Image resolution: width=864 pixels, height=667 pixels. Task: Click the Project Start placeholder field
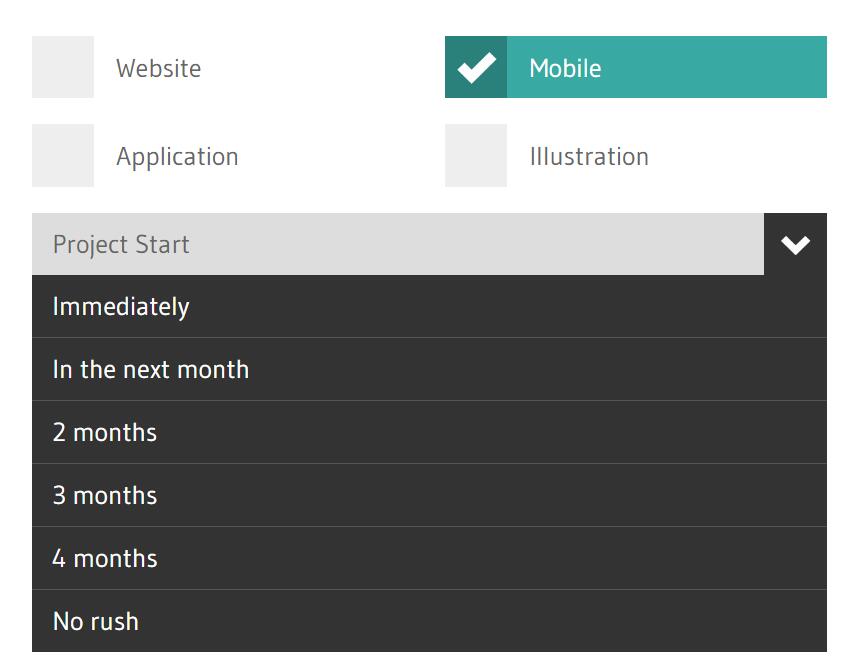click(398, 244)
